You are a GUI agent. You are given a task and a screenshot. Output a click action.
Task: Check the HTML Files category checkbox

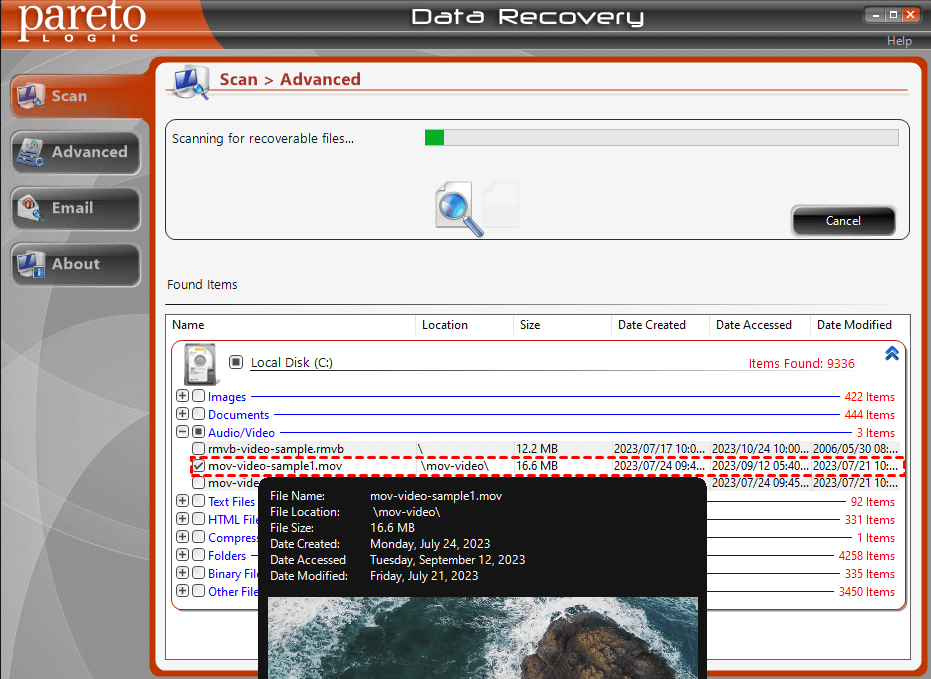(x=198, y=519)
